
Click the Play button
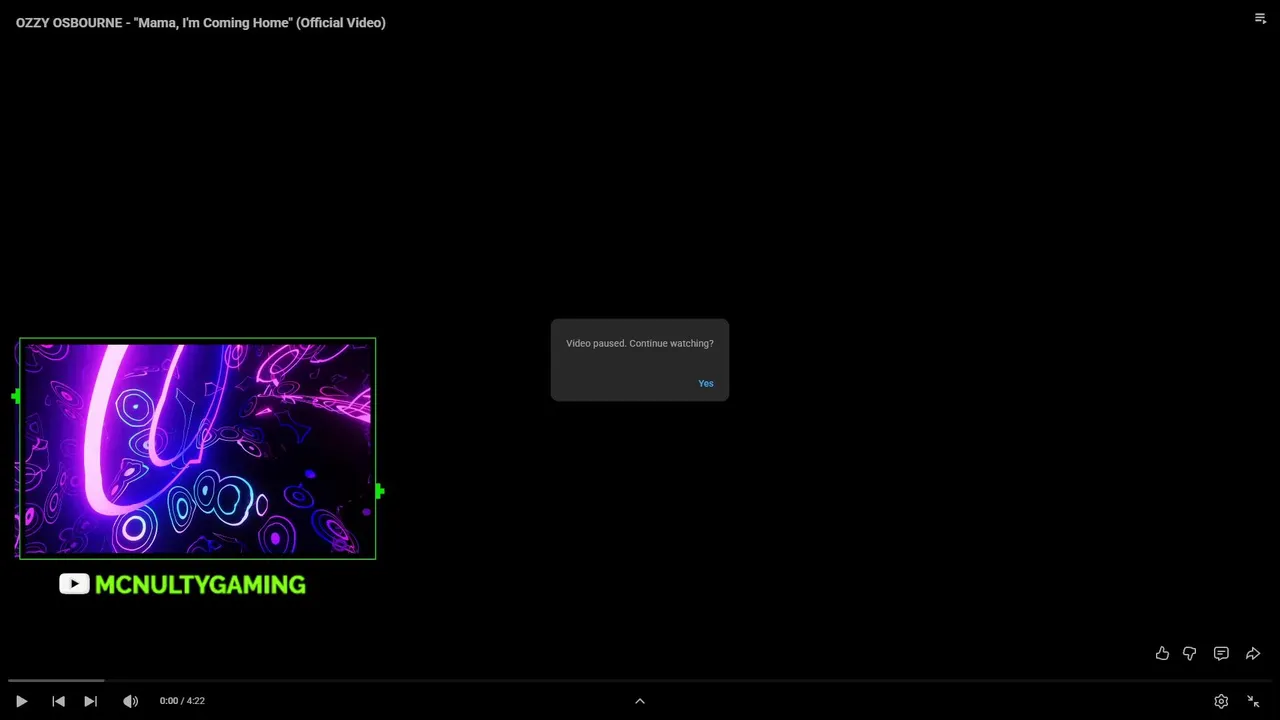click(21, 701)
